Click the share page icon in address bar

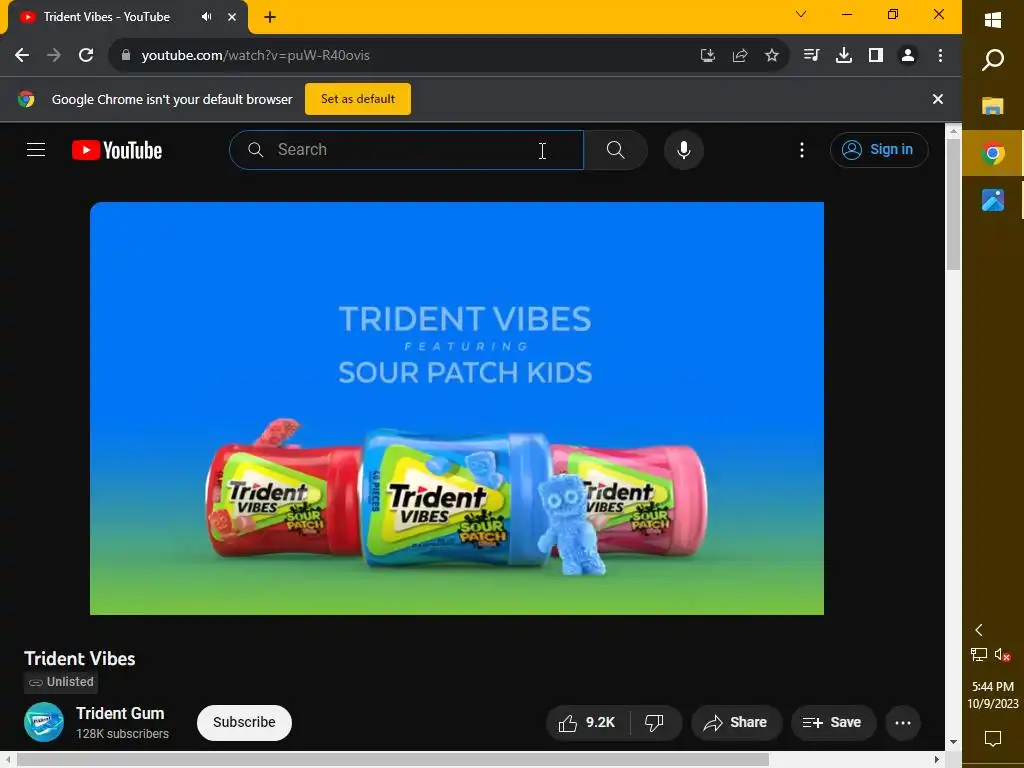click(740, 56)
